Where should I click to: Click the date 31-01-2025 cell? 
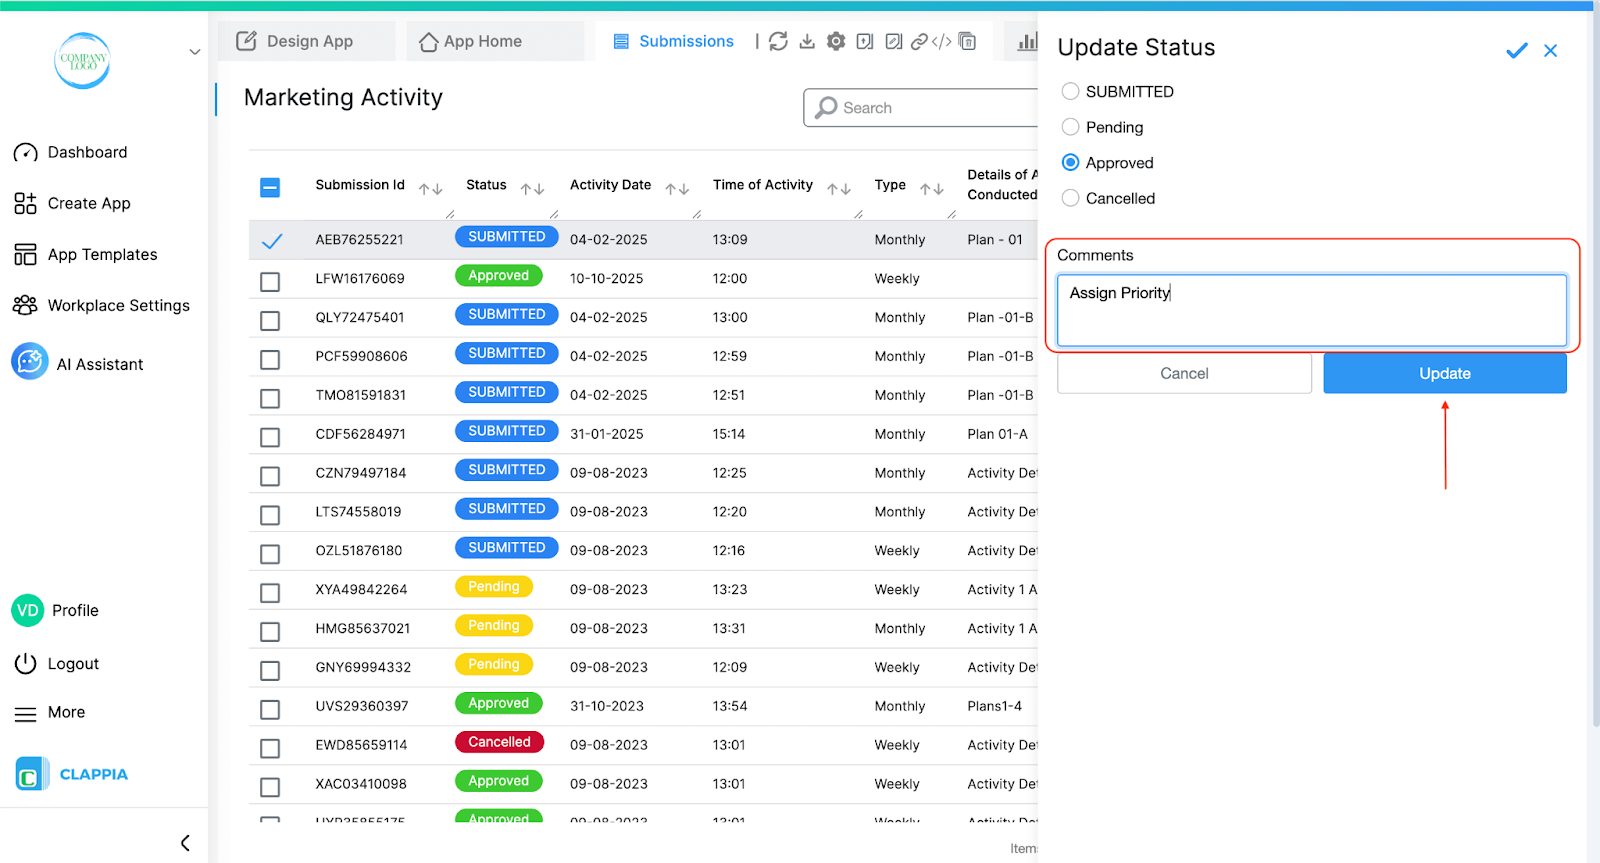[607, 434]
